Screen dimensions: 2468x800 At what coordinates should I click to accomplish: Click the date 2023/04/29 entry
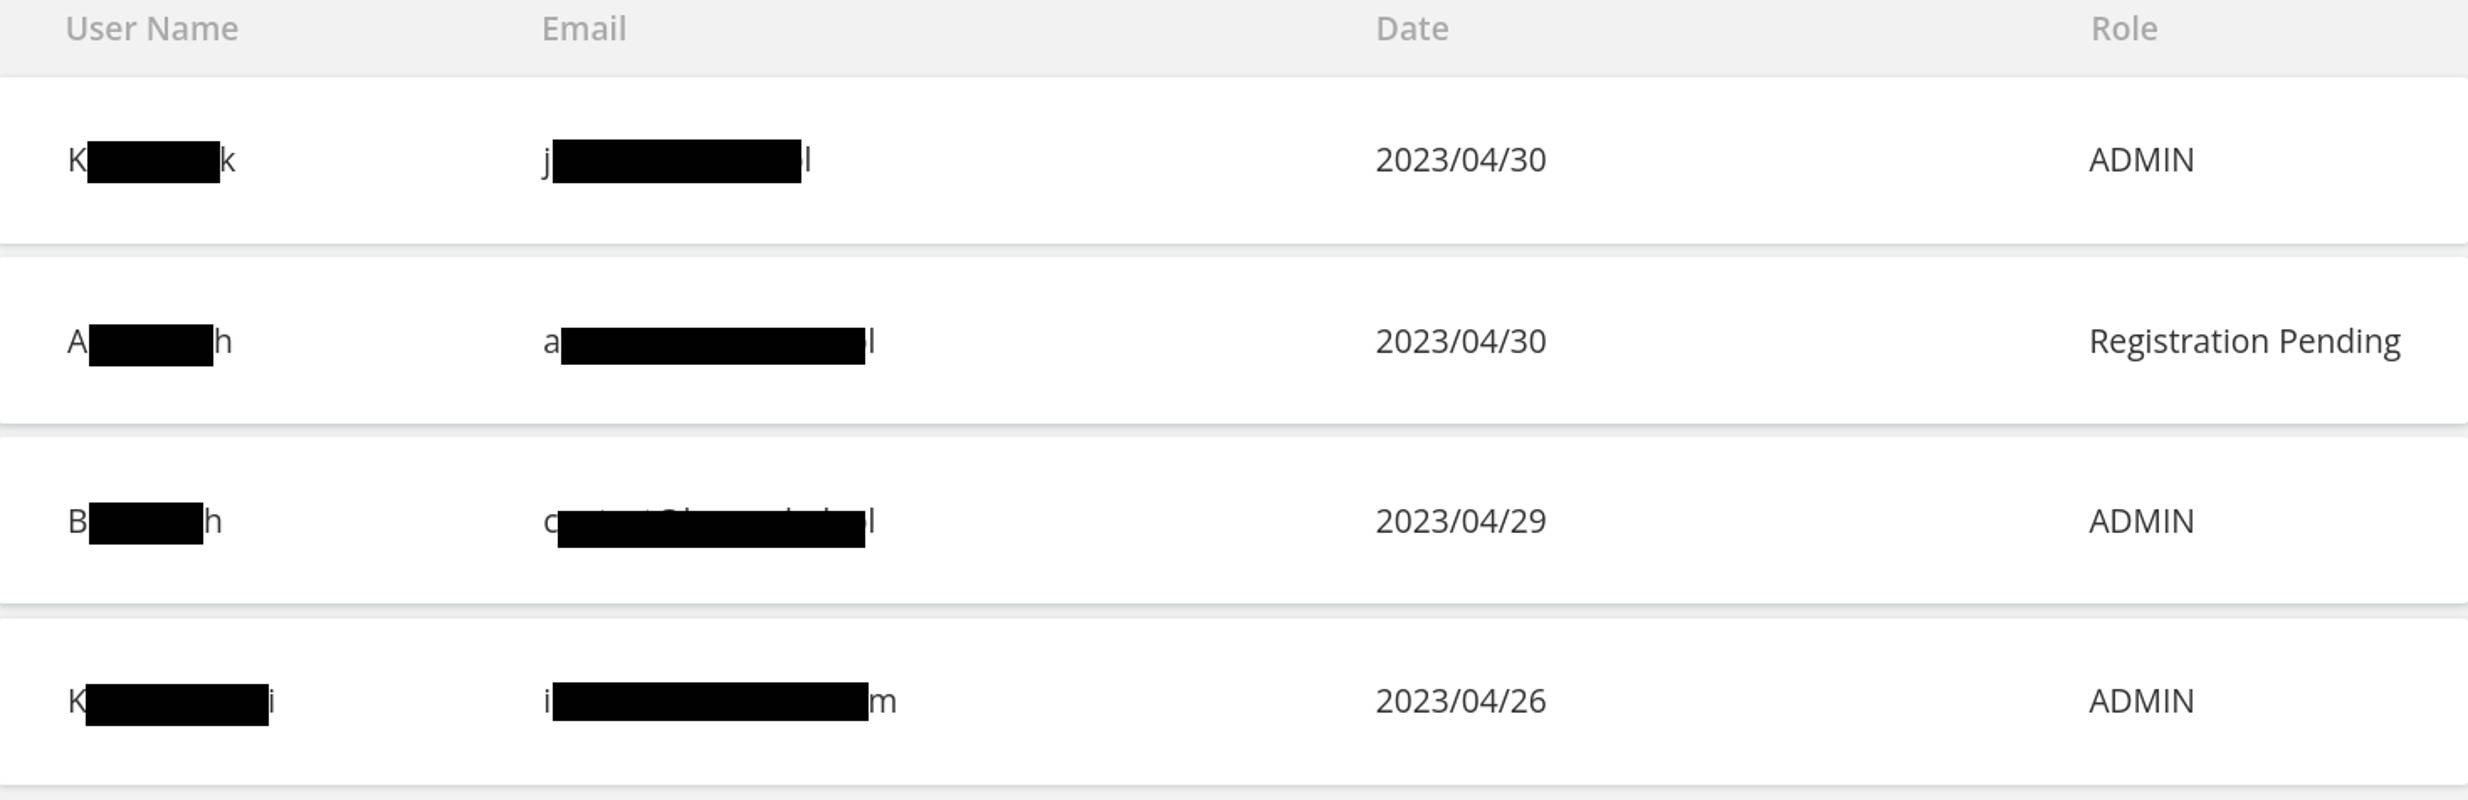click(x=1461, y=520)
